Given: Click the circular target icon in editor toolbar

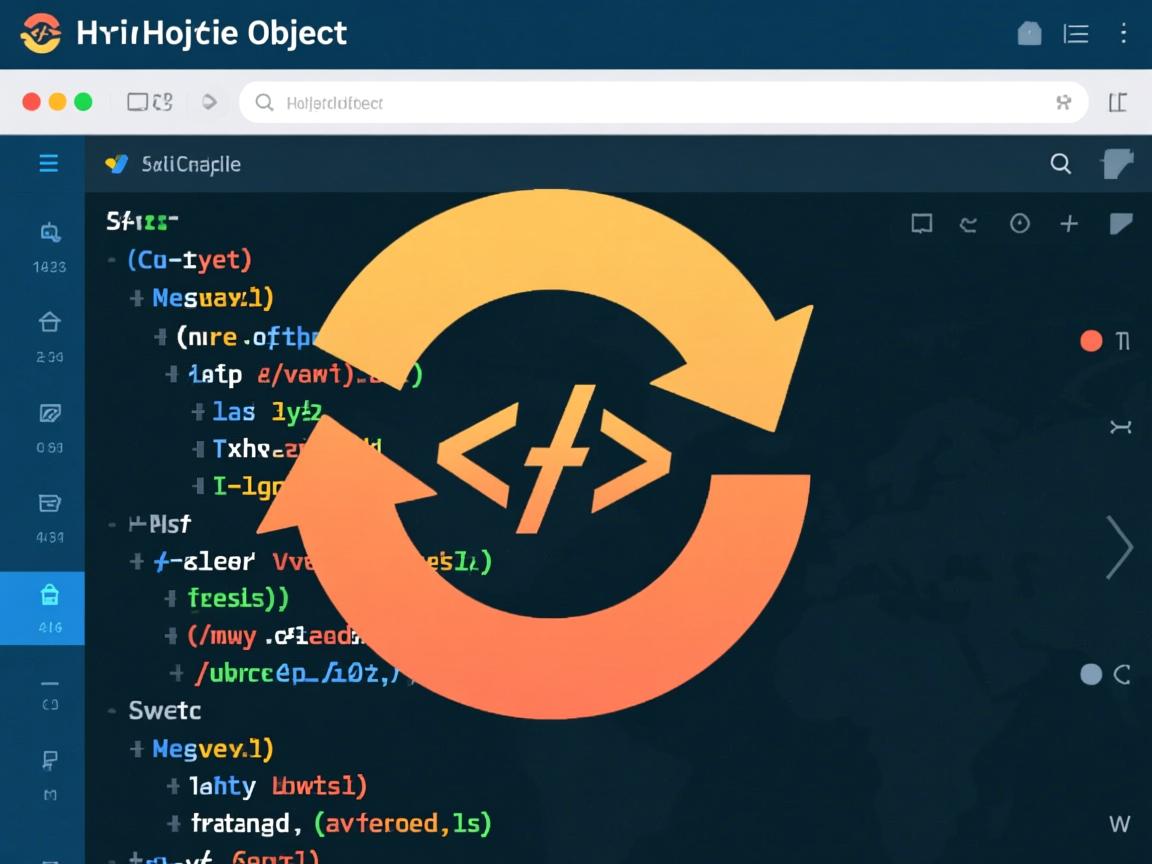Looking at the screenshot, I should (x=1019, y=224).
